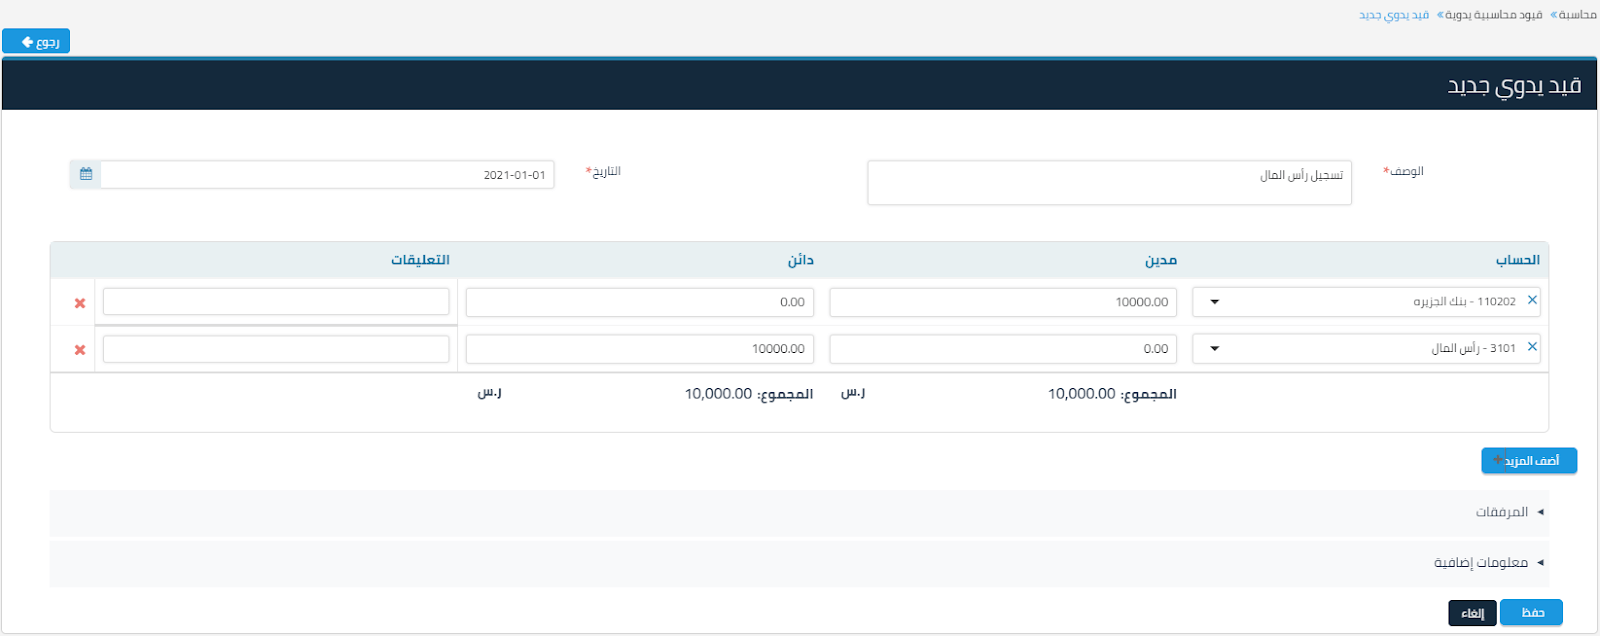Focus the date field showing 2021-01-01
The image size is (1600, 636).
pyautogui.click(x=327, y=175)
